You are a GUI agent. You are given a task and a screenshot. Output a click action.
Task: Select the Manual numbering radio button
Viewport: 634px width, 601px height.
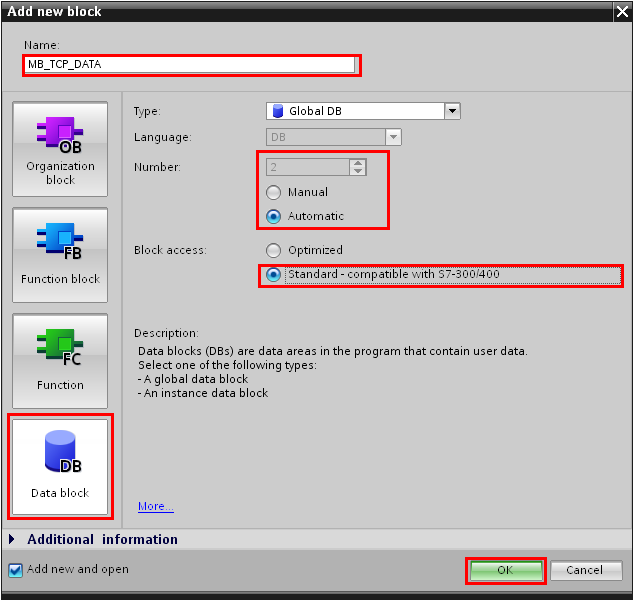274,192
